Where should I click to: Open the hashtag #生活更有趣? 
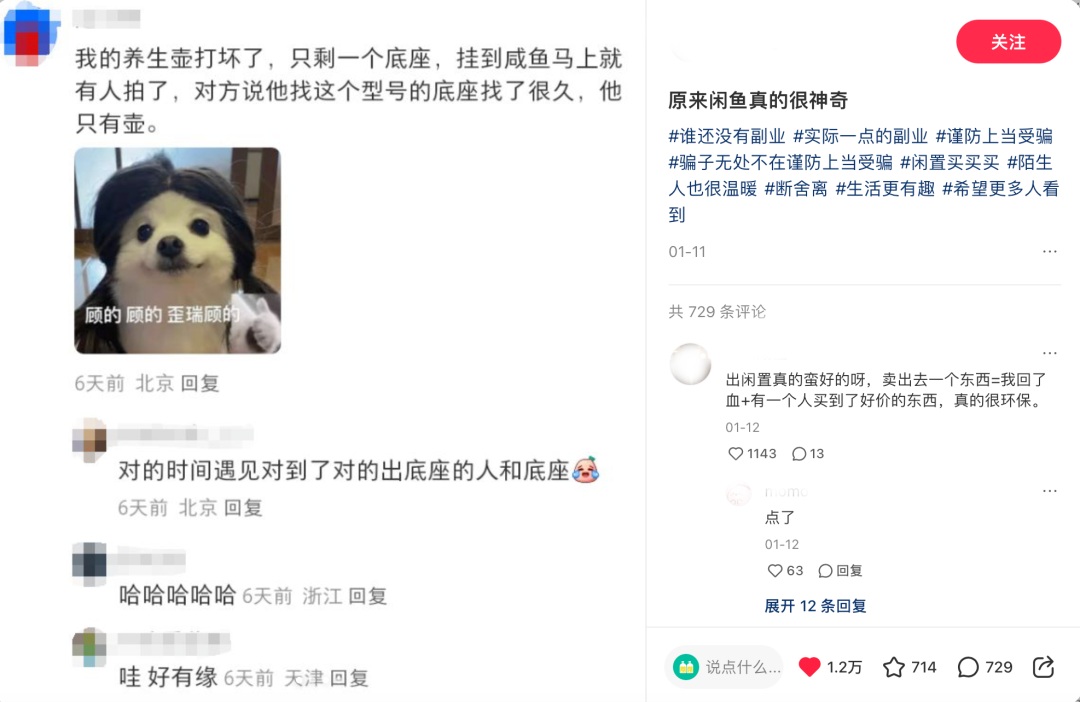[885, 189]
